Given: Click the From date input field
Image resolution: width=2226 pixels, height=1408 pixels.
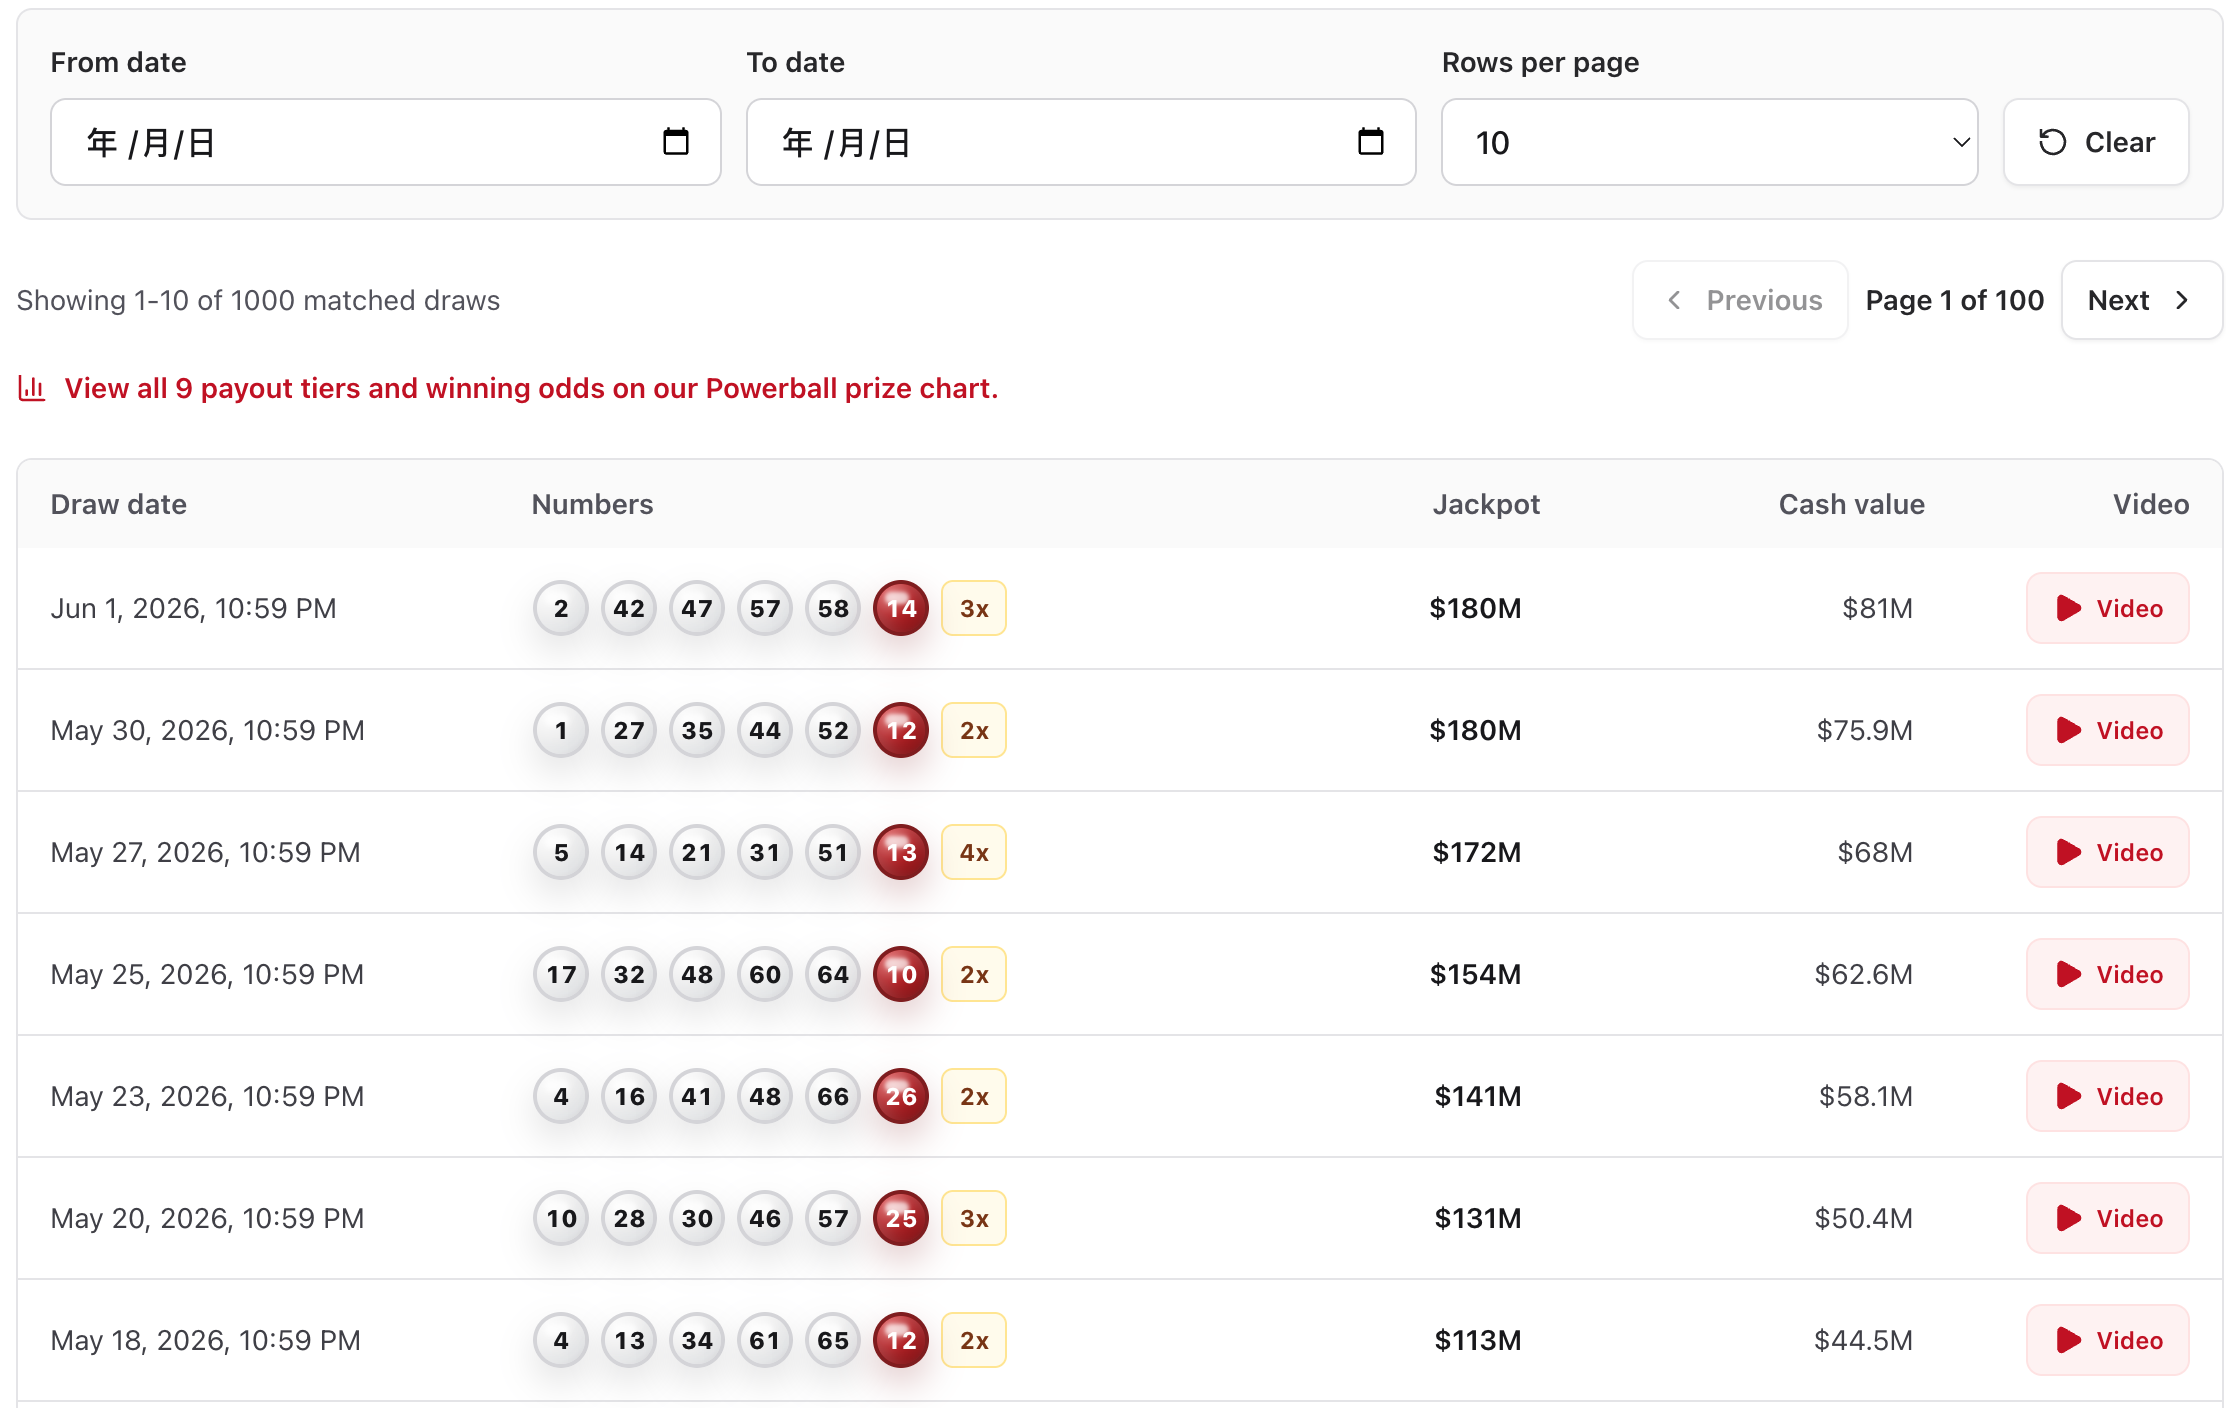Looking at the screenshot, I should coord(386,142).
